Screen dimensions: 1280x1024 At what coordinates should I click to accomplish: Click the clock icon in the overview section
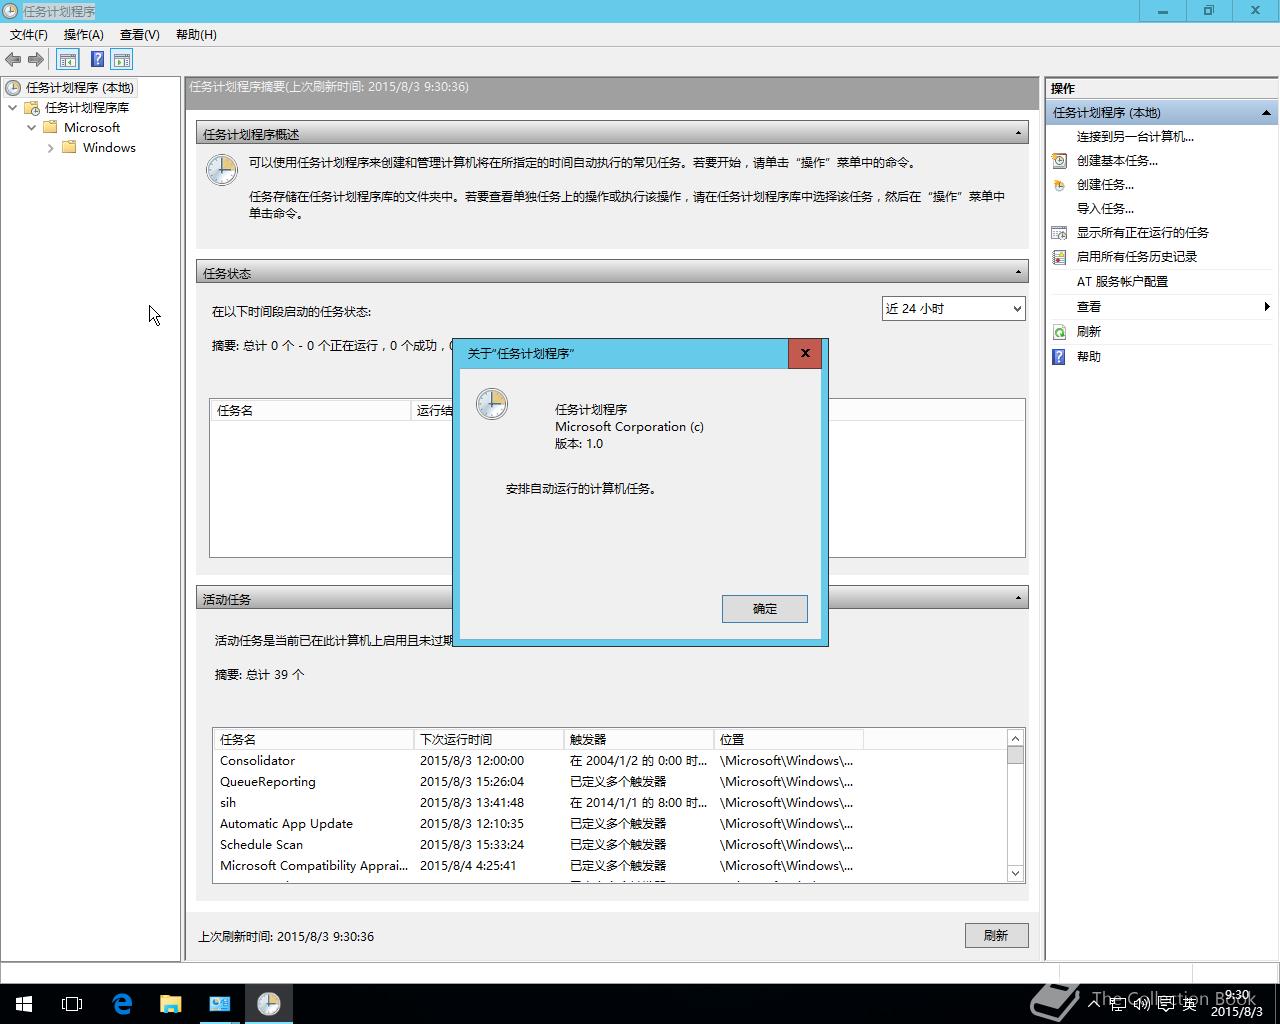pos(221,169)
